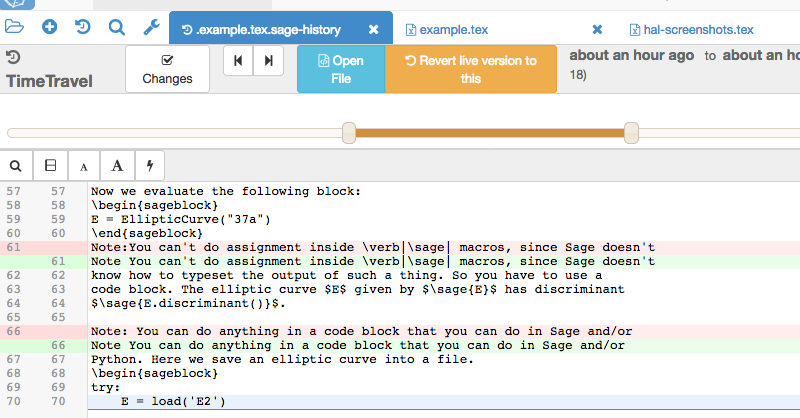Click the left handle of revision slider

(349, 132)
